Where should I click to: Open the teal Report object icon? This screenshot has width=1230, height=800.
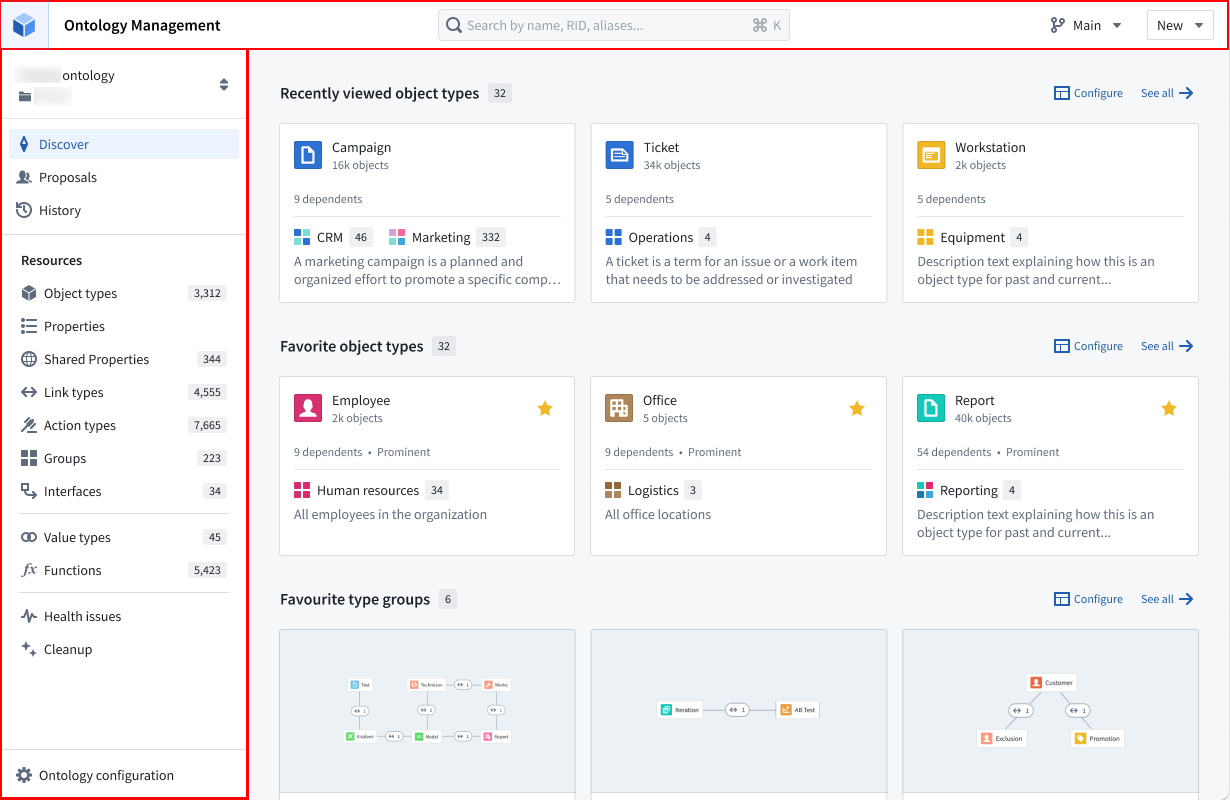click(x=931, y=408)
